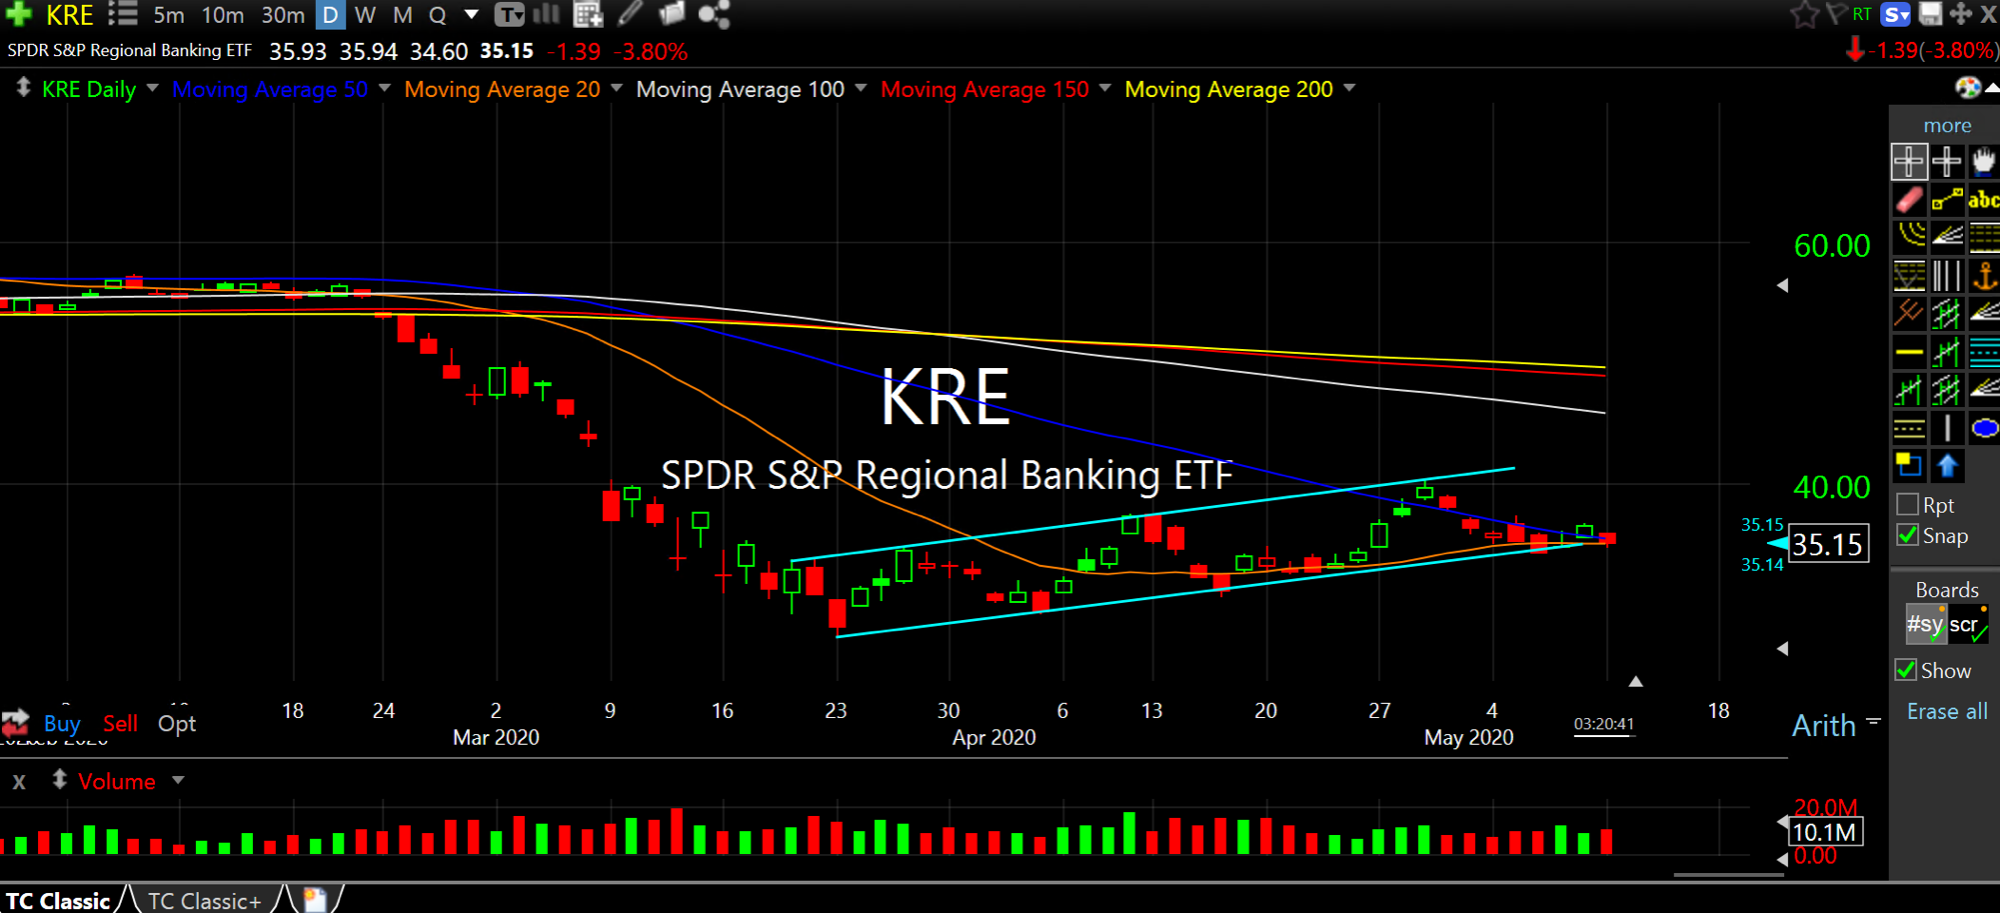2000x913 pixels.
Task: Open the chart template T icon
Action: tap(509, 14)
